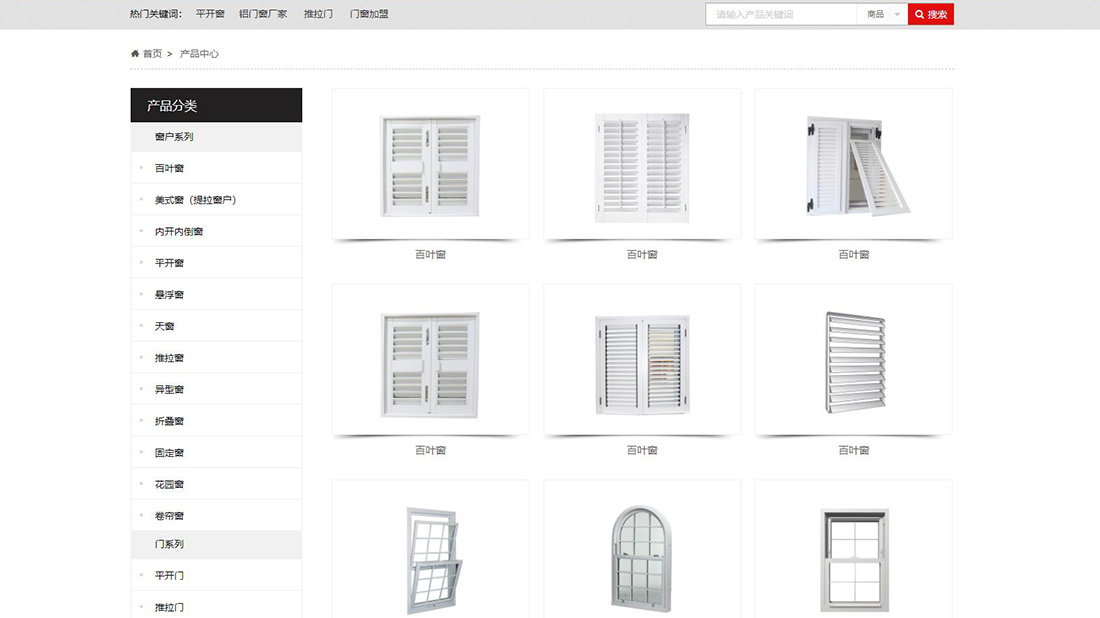Open 美式窗（提拉窗户） category
Viewport: 1100px width, 618px height.
click(x=195, y=200)
